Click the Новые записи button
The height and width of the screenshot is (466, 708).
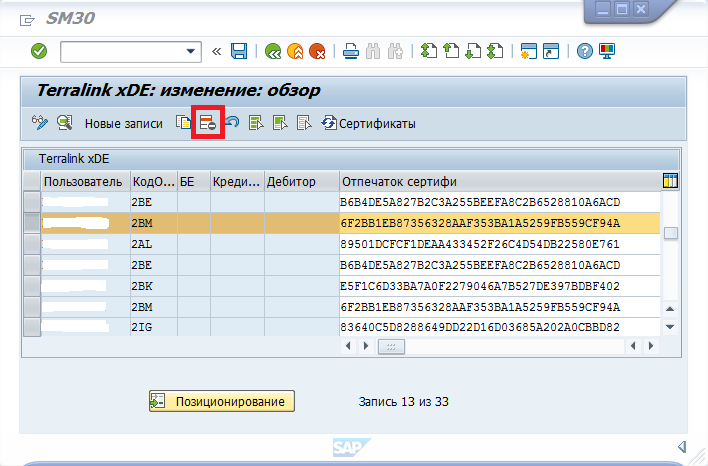click(x=123, y=124)
